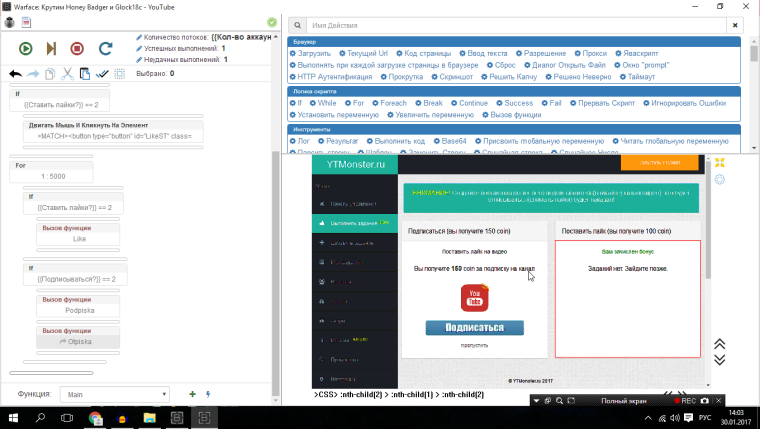This screenshot has height=429, width=760.
Task: Click the double-checkmark select all icon
Action: tap(102, 74)
